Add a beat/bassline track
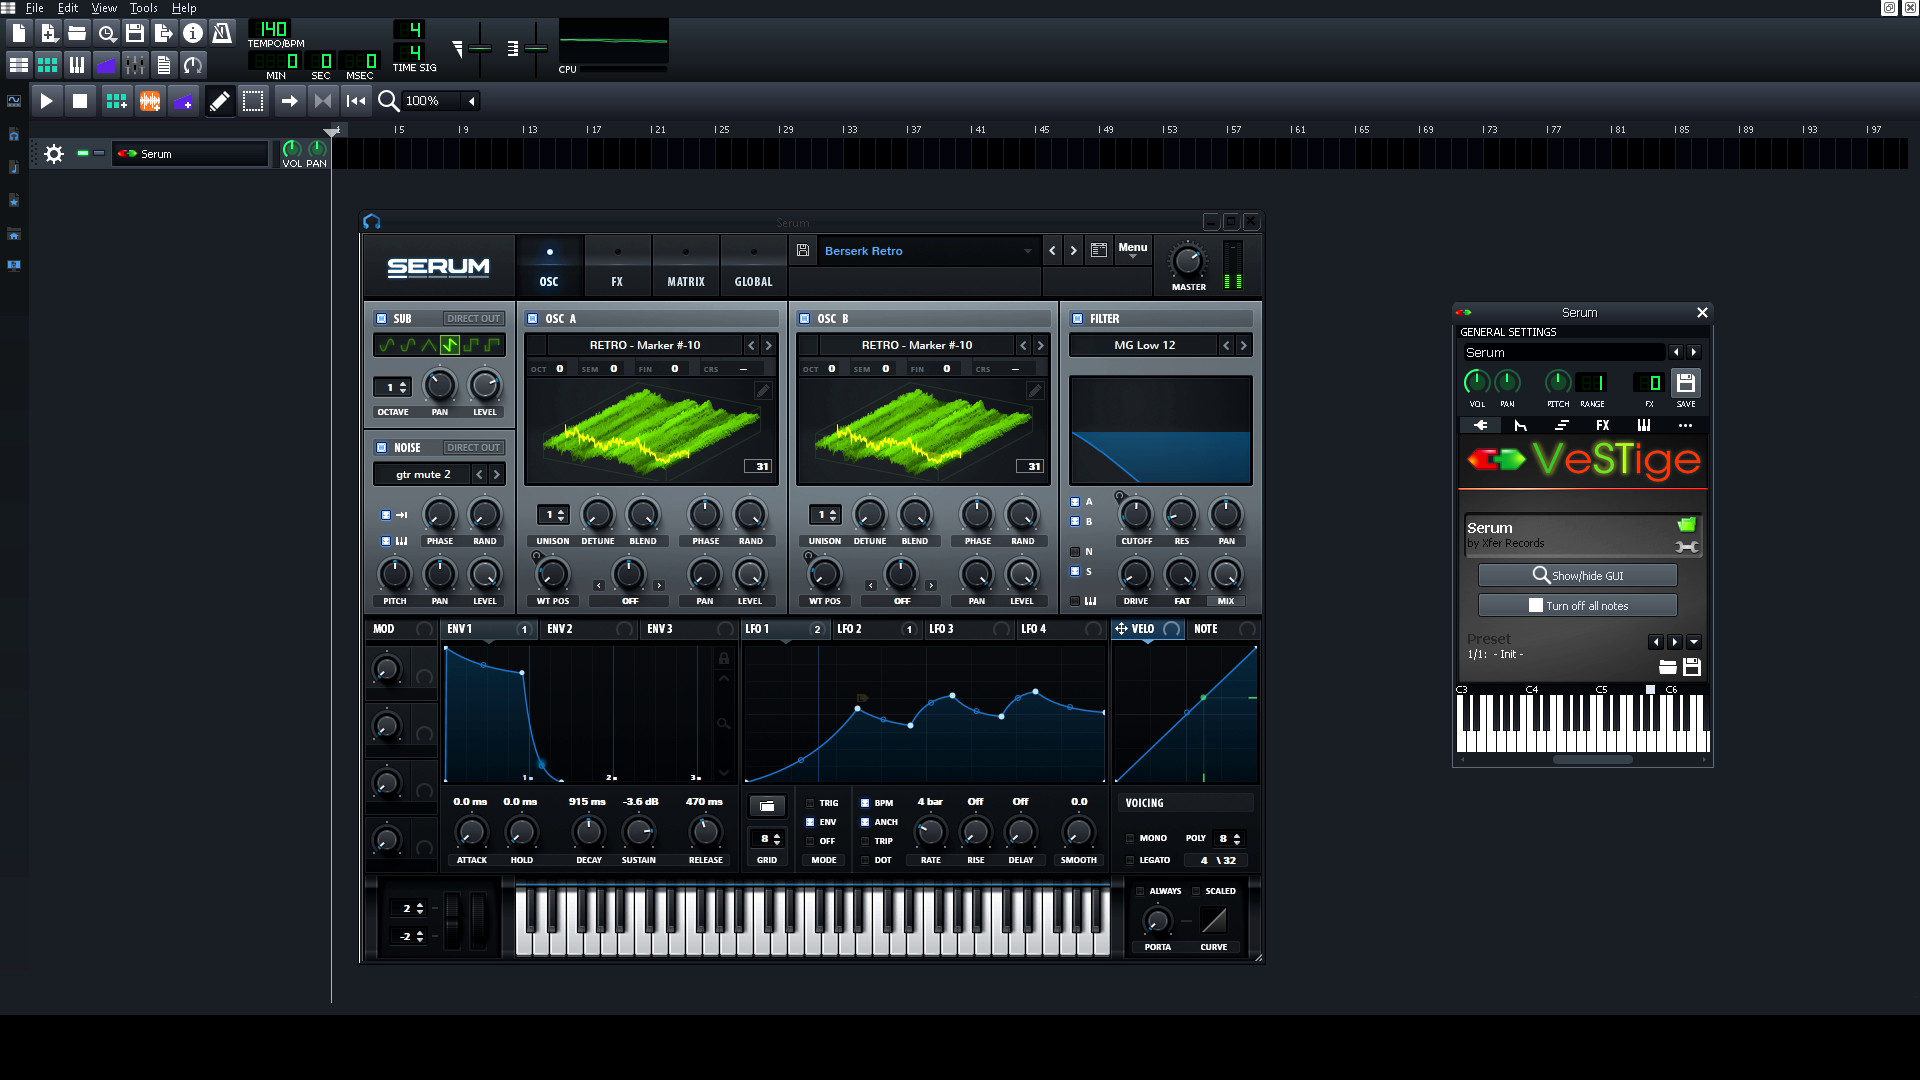The image size is (1920, 1080). (x=117, y=101)
